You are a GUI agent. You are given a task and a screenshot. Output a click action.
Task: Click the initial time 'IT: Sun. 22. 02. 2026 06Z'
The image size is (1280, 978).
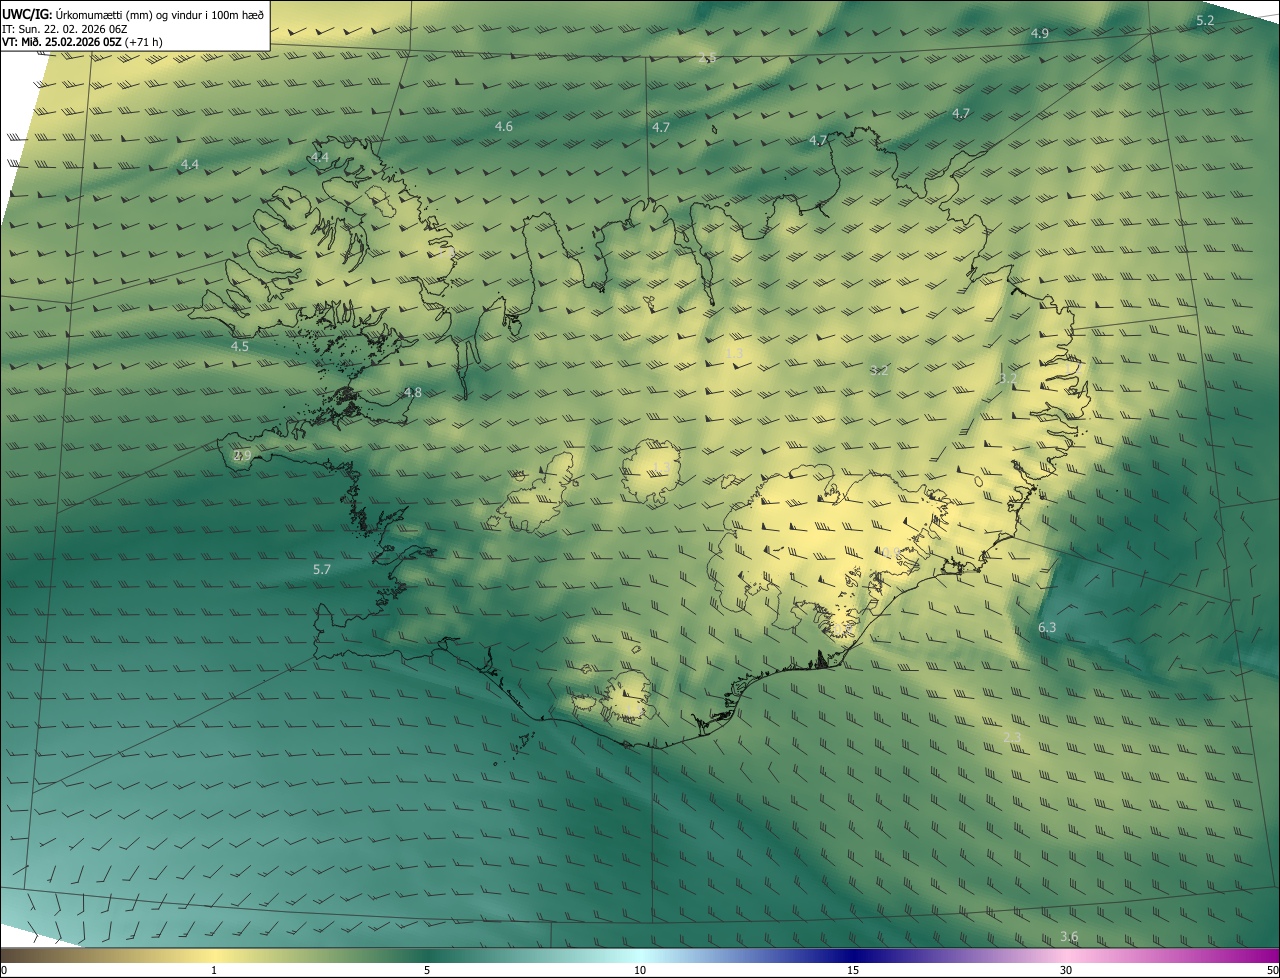(65, 28)
